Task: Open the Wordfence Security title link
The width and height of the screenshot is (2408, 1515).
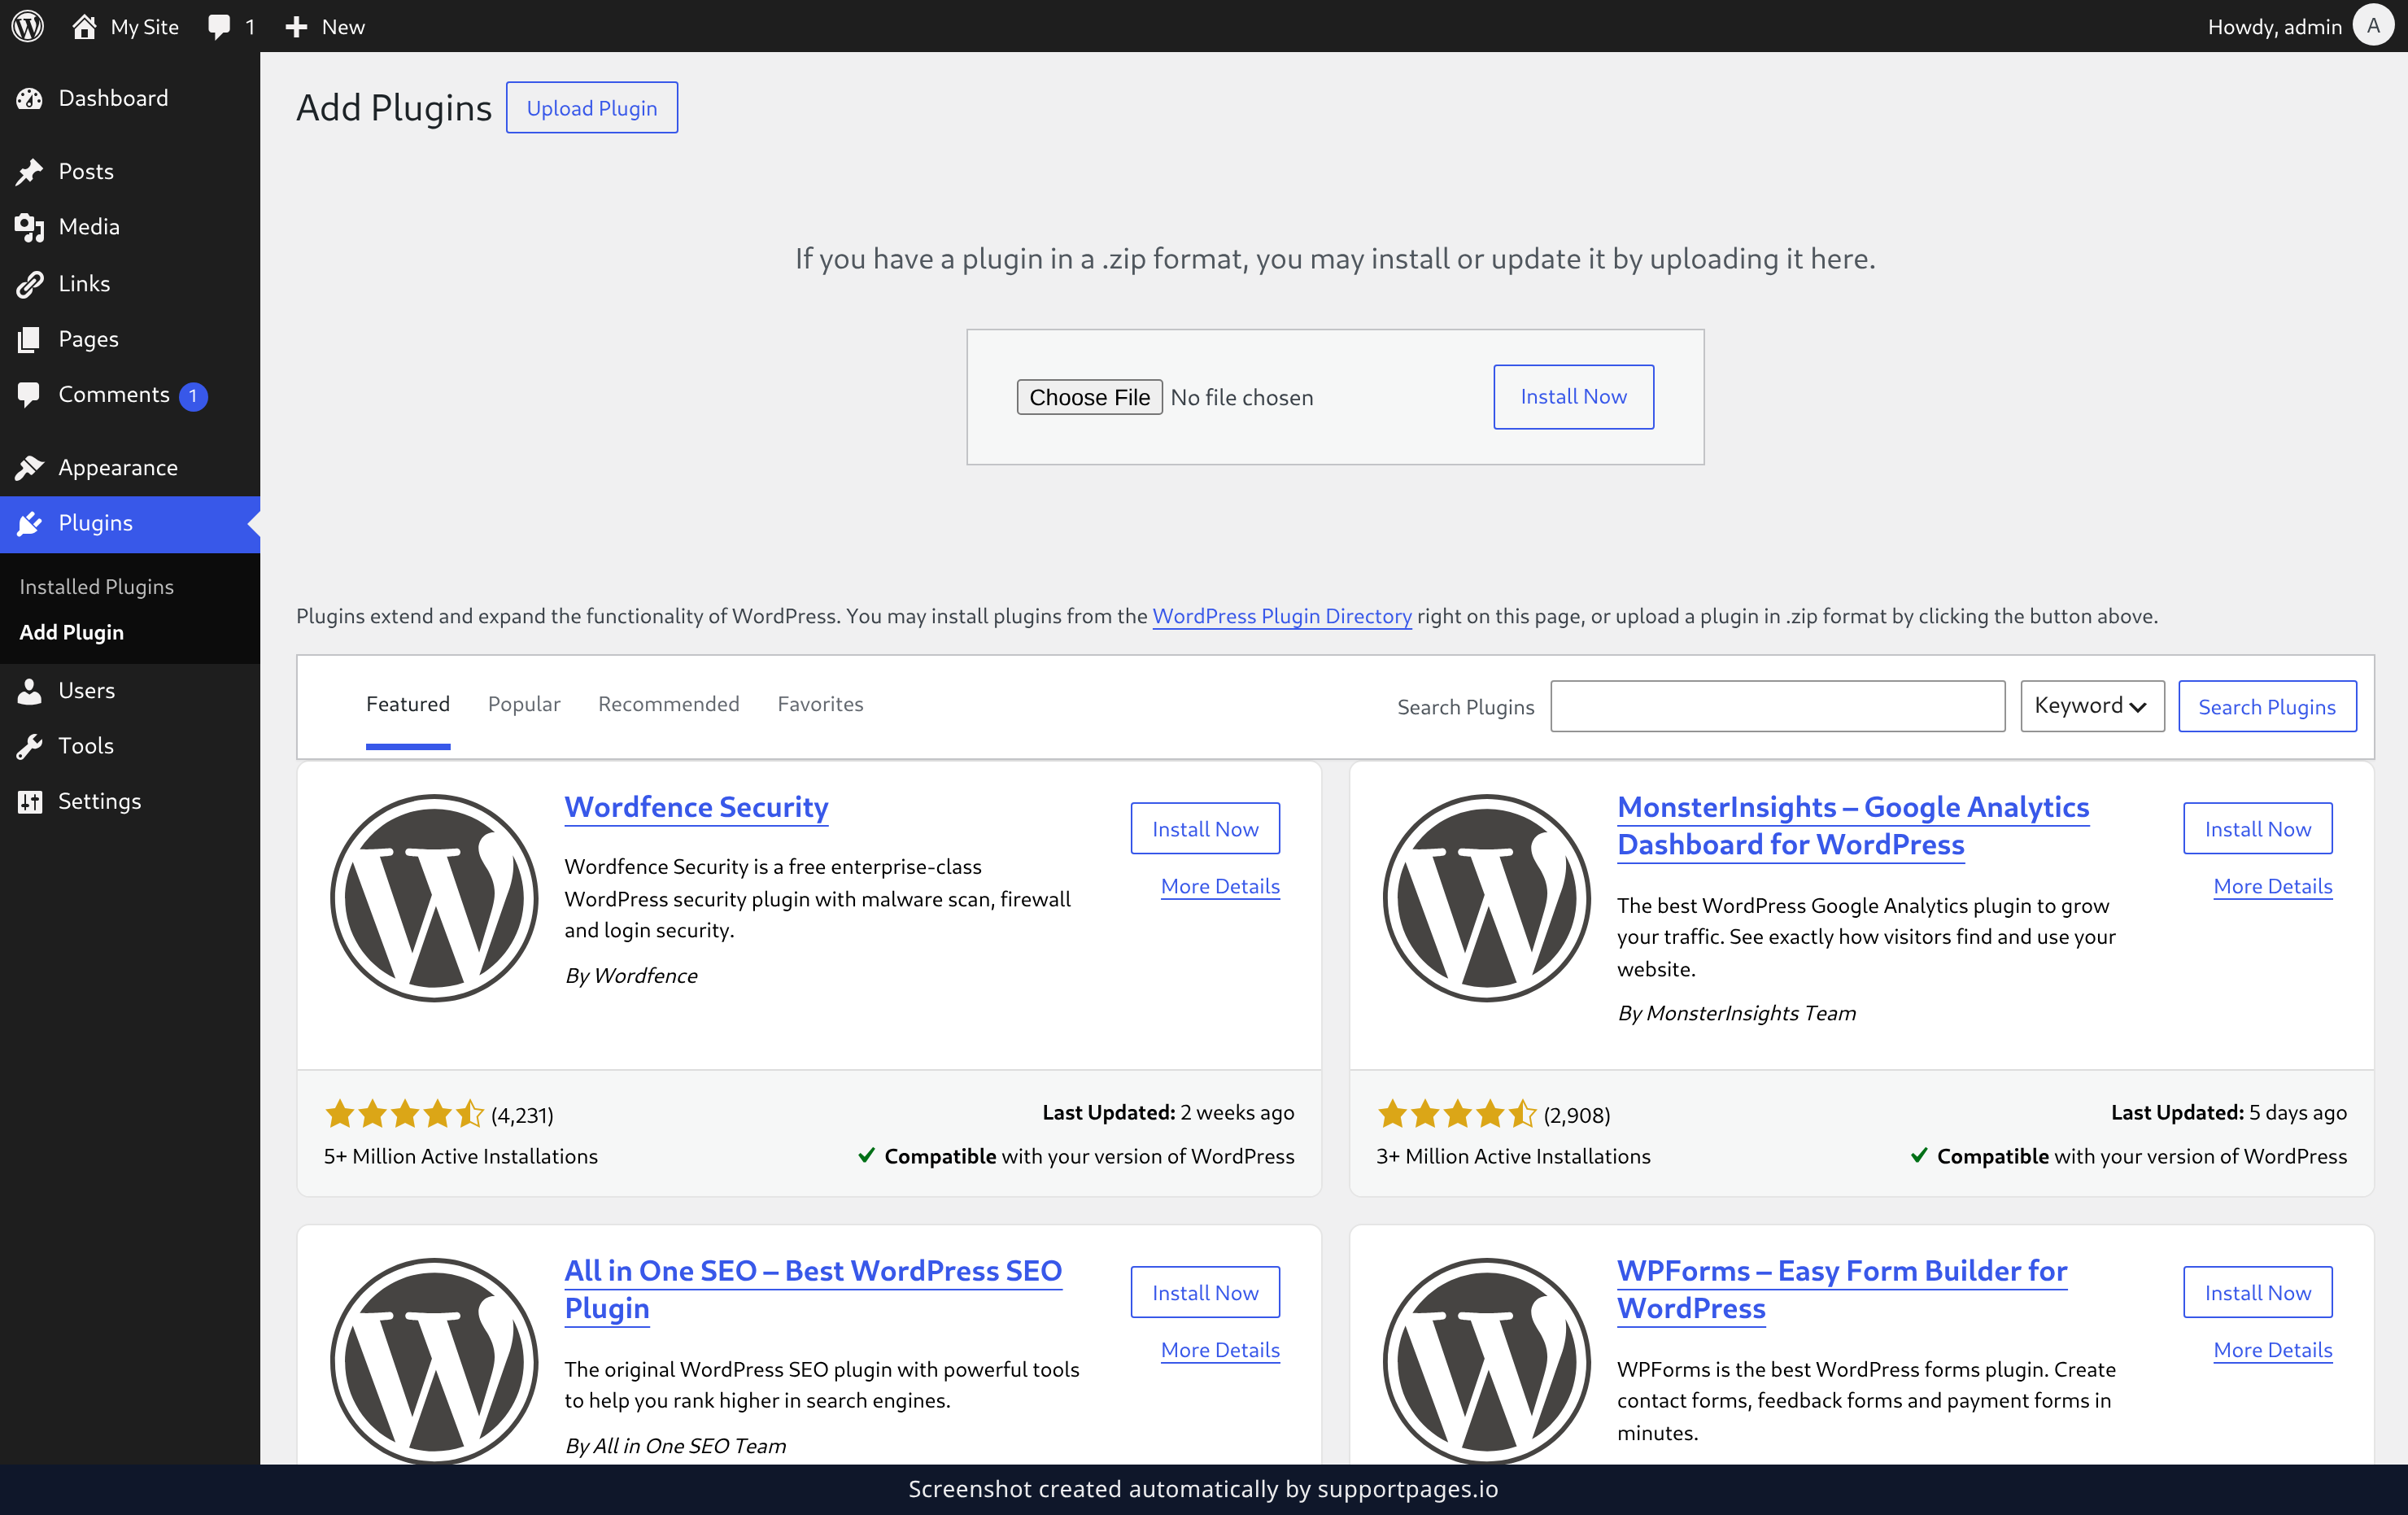Action: pos(696,807)
